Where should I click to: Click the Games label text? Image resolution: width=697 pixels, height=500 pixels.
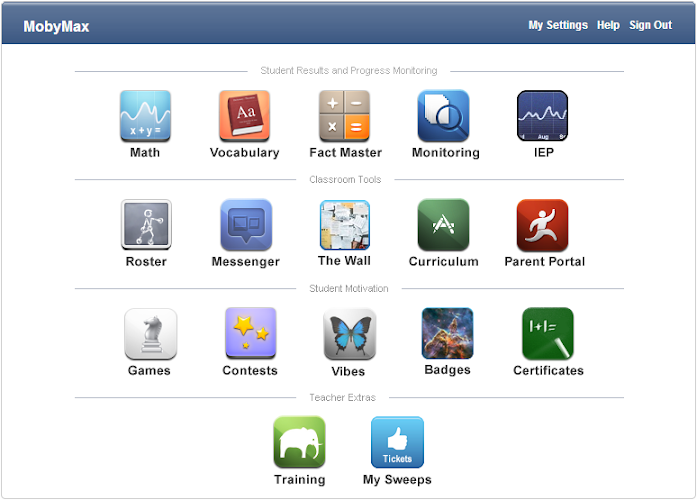[x=149, y=370]
